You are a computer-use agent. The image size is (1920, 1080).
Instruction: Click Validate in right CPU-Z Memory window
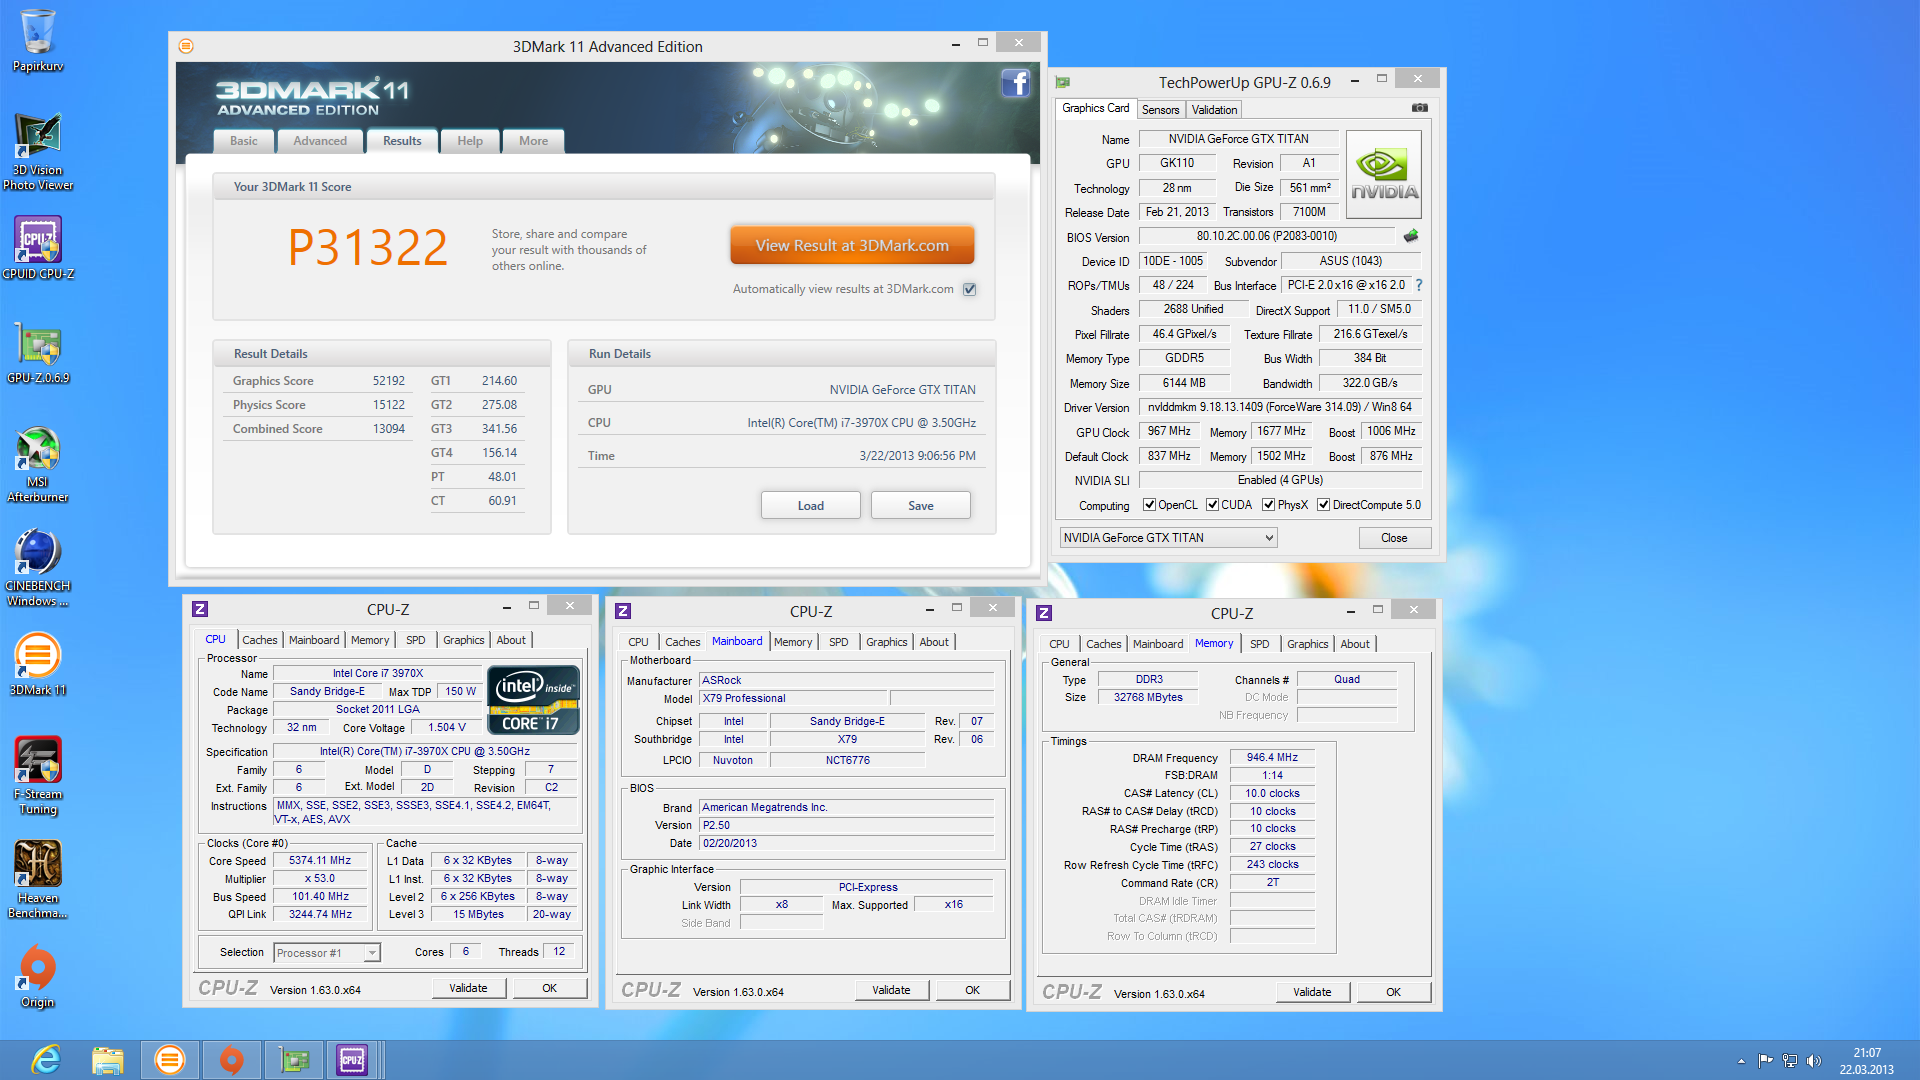[x=1312, y=992]
